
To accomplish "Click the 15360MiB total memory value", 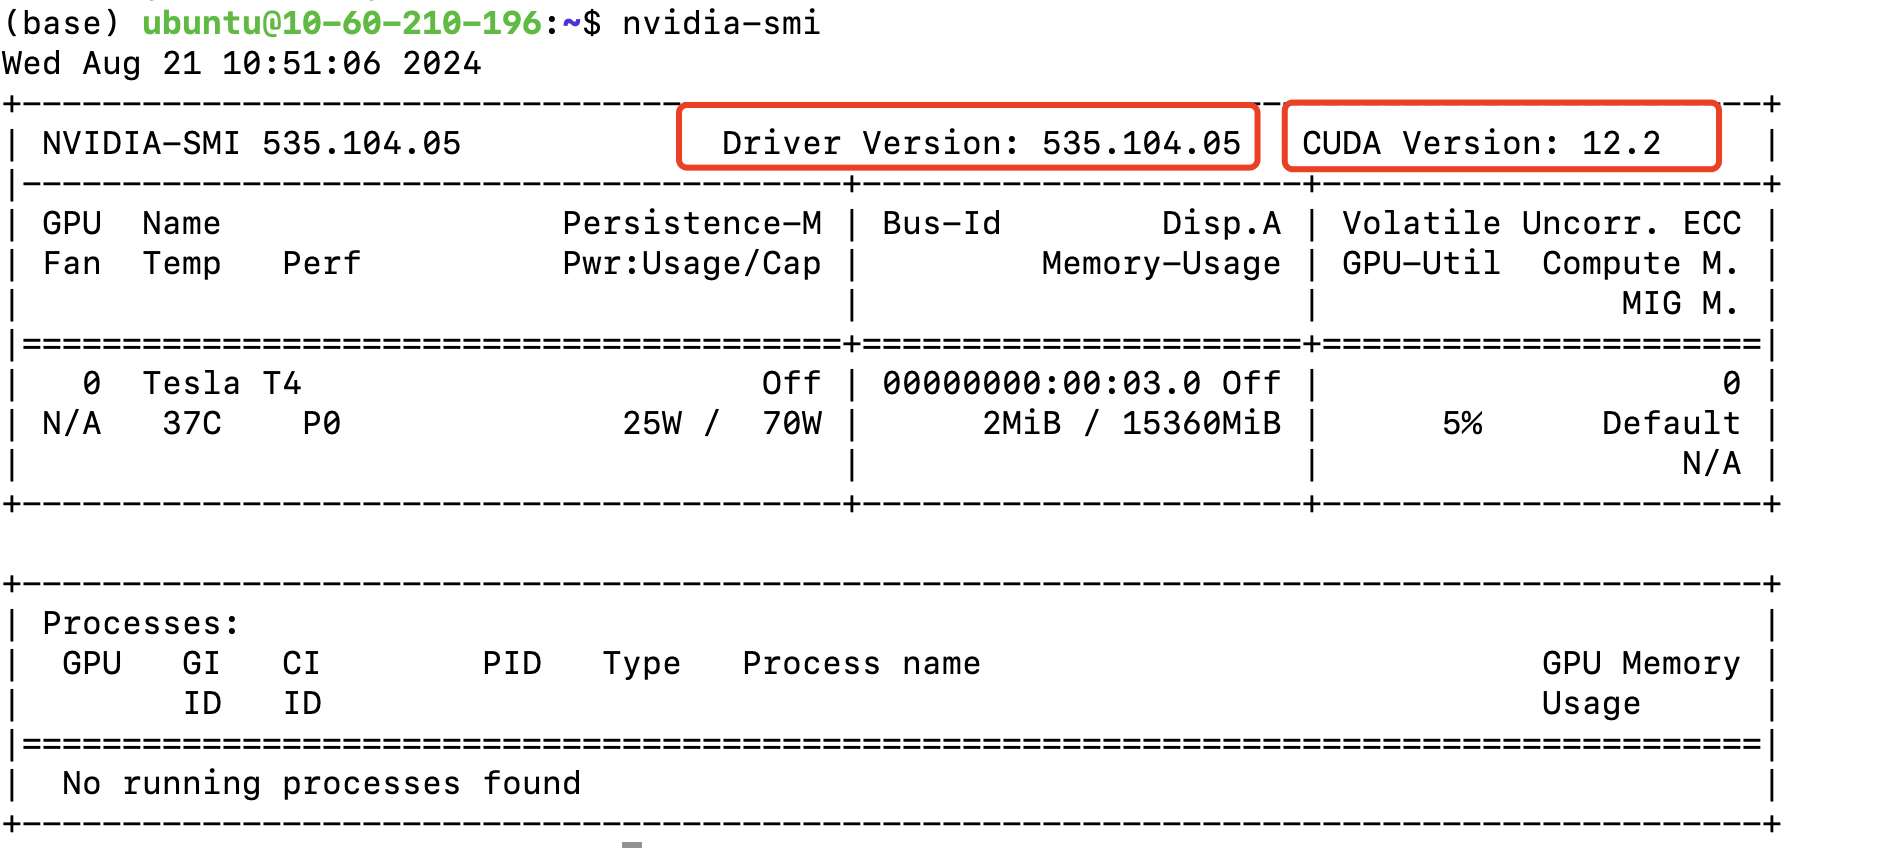I will 1201,423.
